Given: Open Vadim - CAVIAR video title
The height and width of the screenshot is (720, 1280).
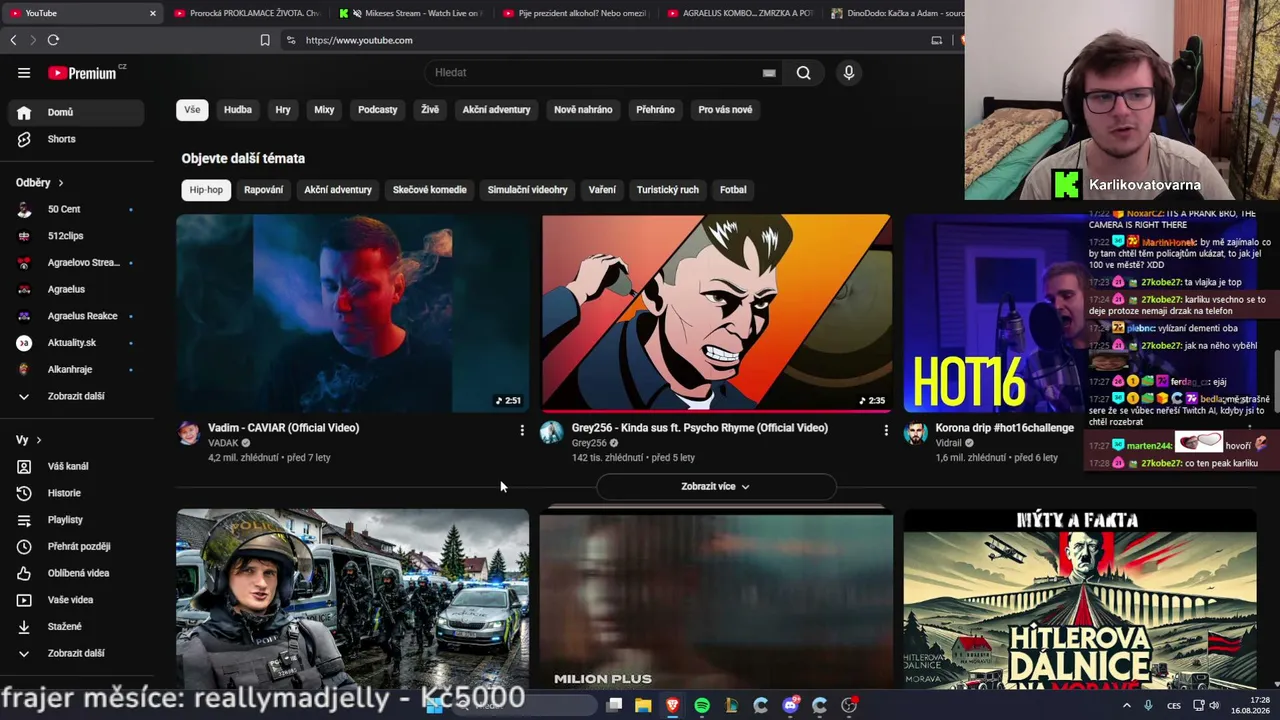Looking at the screenshot, I should [x=283, y=428].
